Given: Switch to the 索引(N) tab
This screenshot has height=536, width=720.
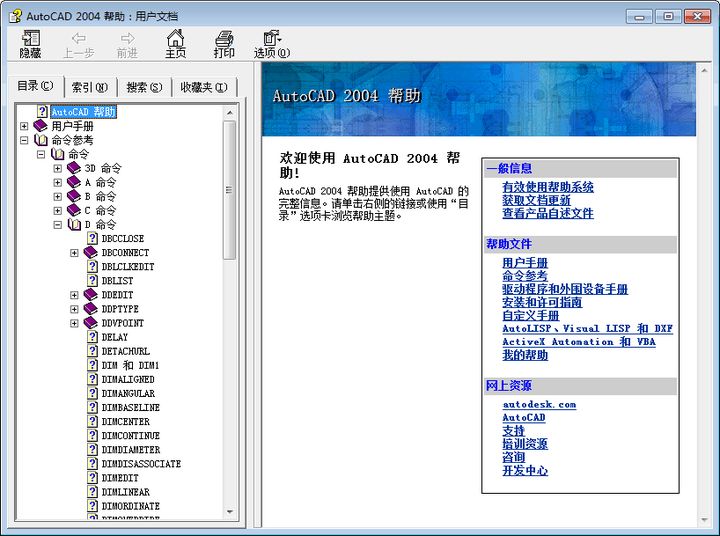Looking at the screenshot, I should 90,87.
